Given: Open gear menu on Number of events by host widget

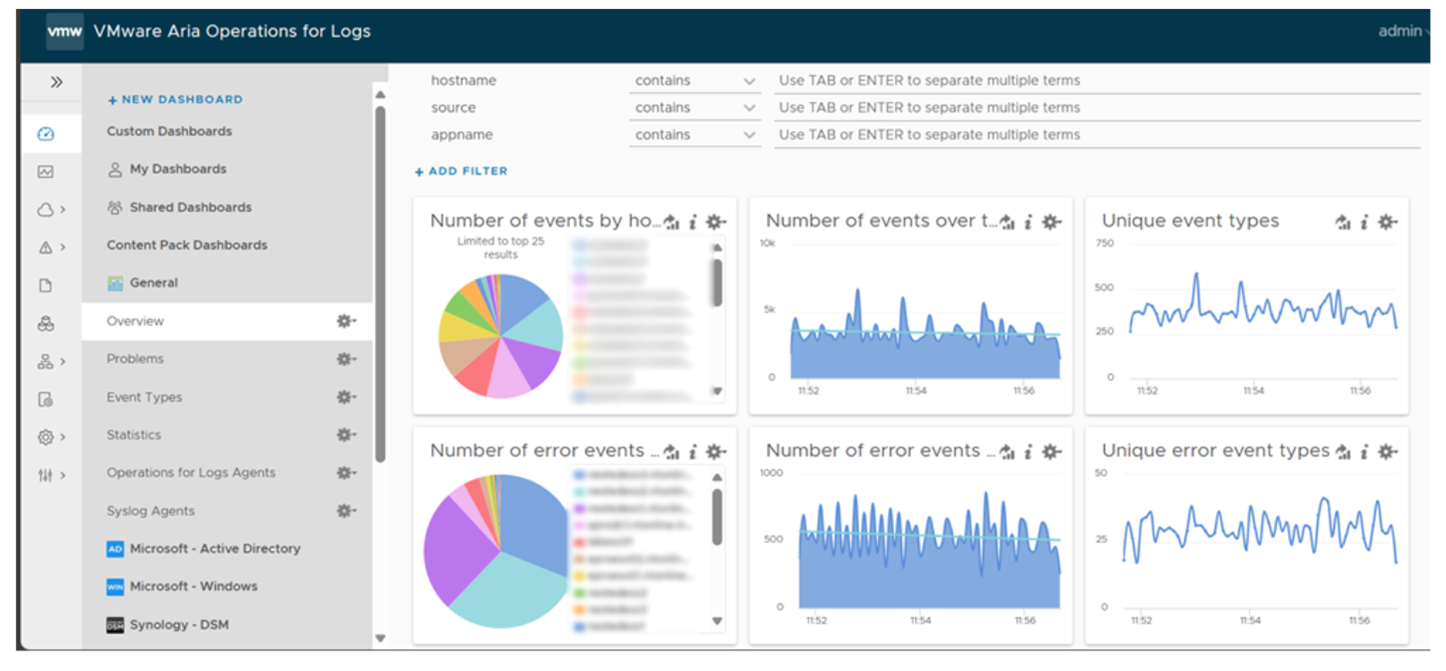Looking at the screenshot, I should click(715, 222).
